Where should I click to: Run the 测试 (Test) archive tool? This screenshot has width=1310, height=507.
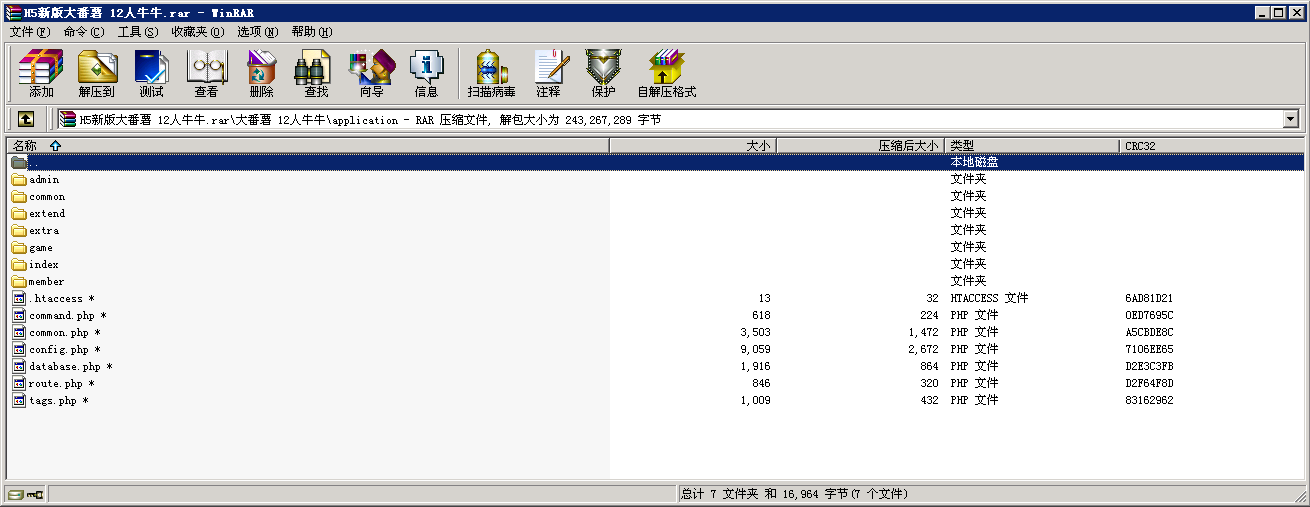(x=151, y=74)
